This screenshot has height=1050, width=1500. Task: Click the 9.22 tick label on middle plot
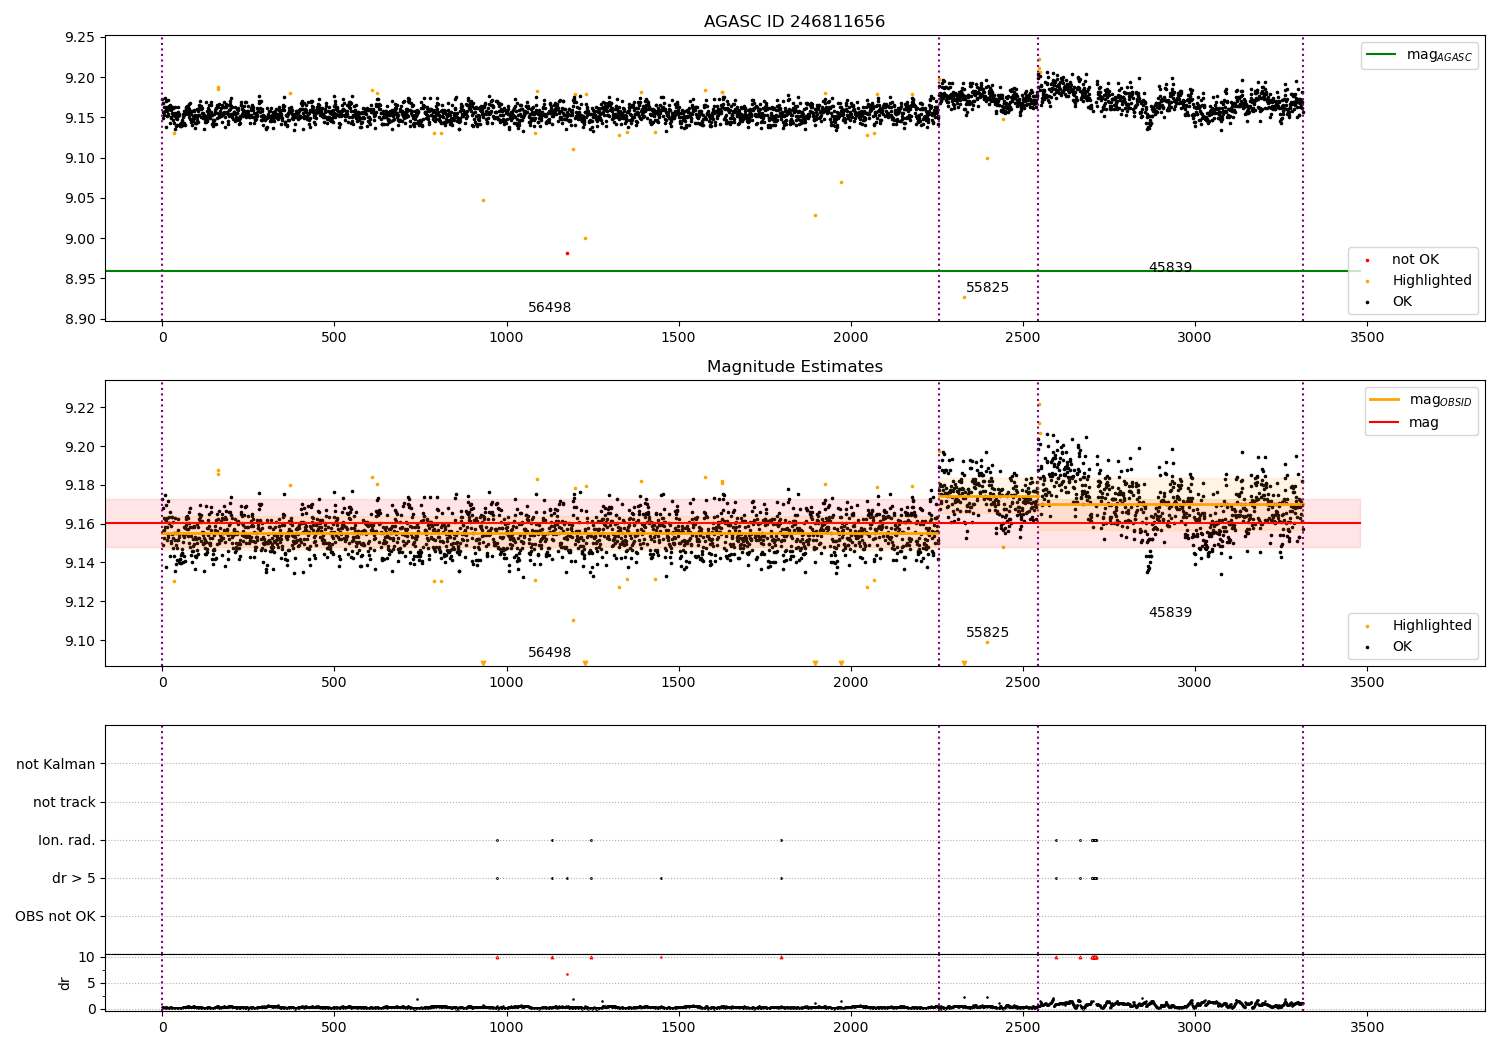[x=79, y=408]
